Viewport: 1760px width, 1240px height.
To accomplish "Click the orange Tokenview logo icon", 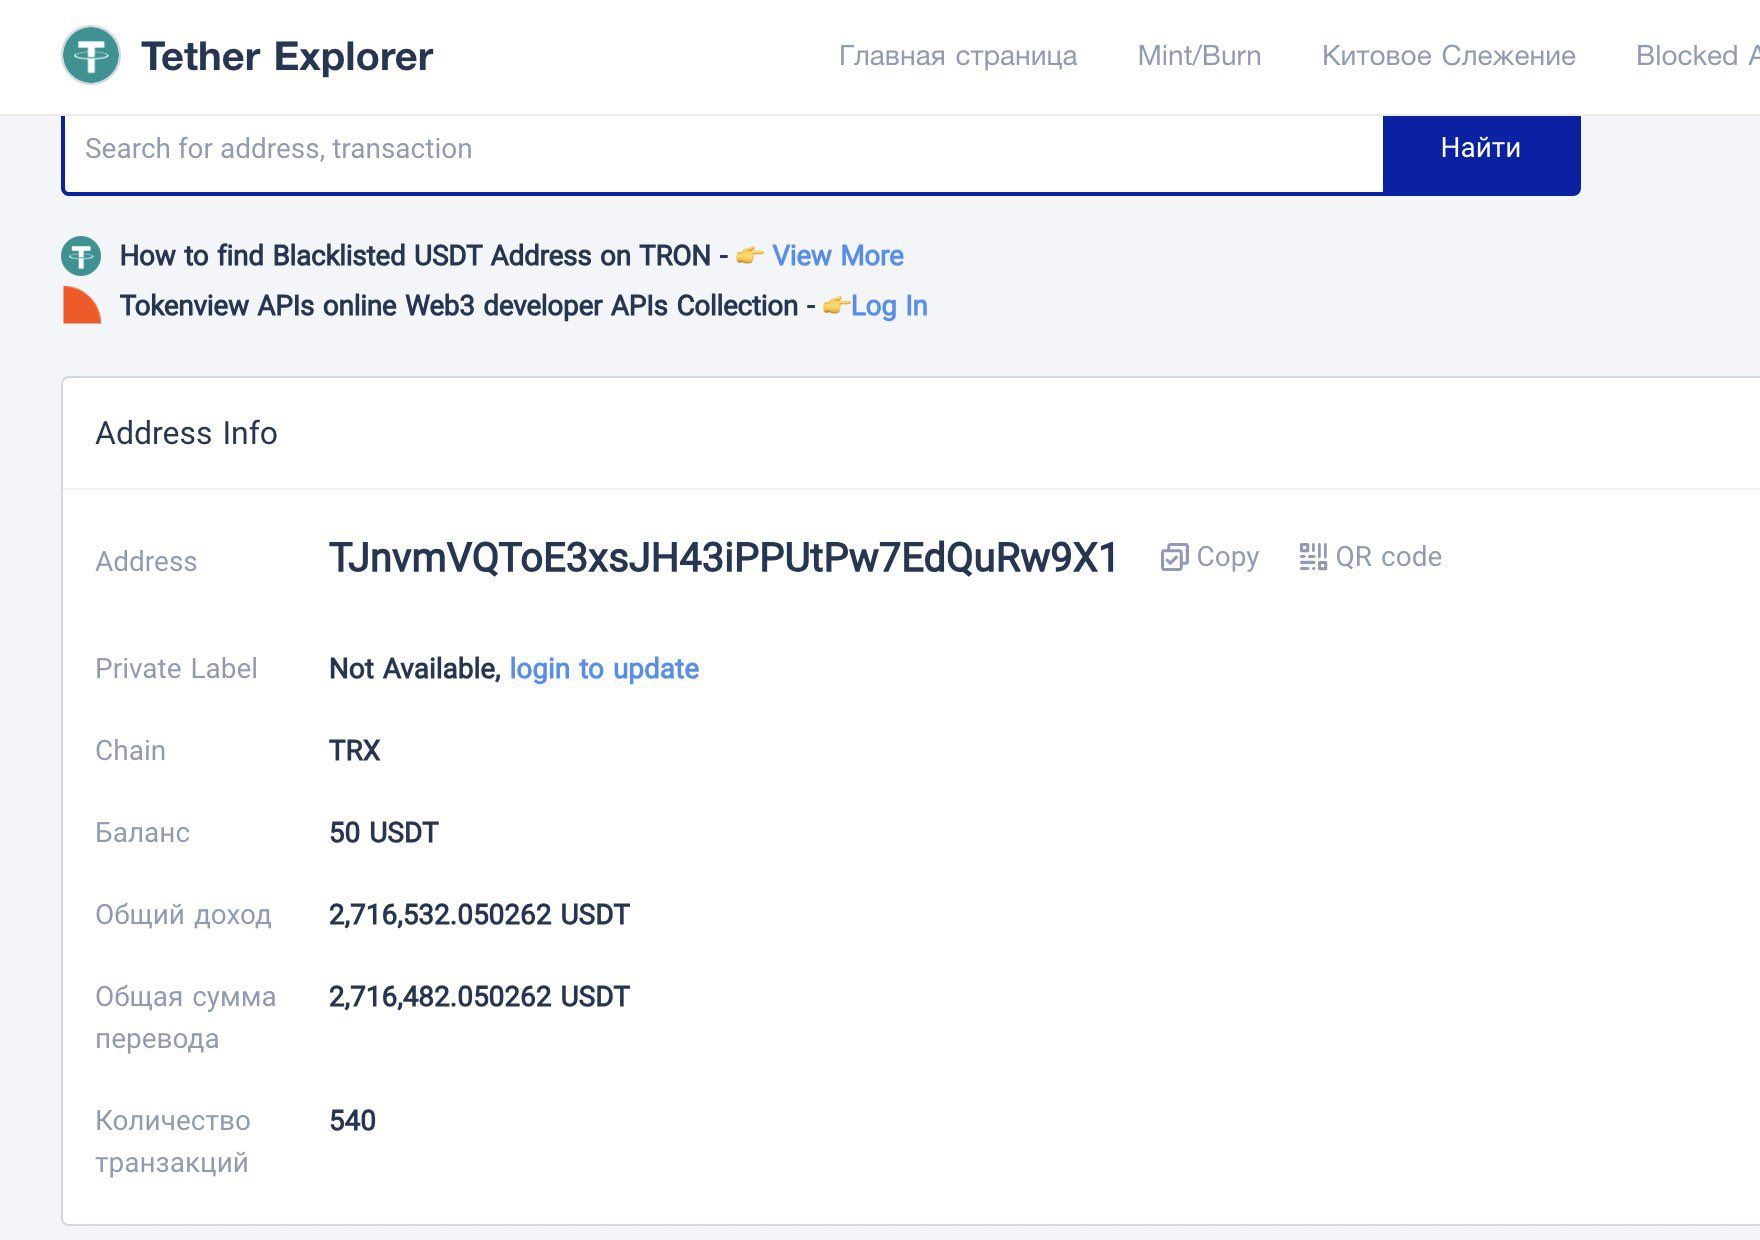I will [x=81, y=306].
